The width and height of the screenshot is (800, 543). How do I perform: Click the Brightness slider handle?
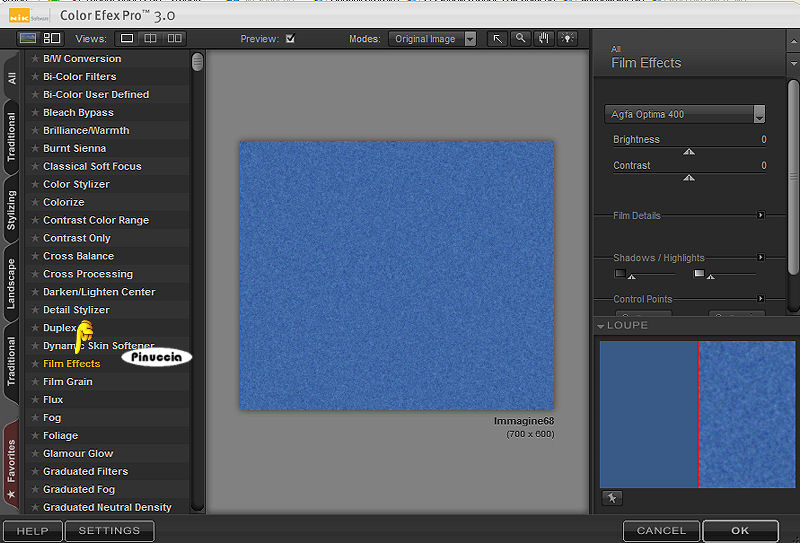tap(689, 152)
